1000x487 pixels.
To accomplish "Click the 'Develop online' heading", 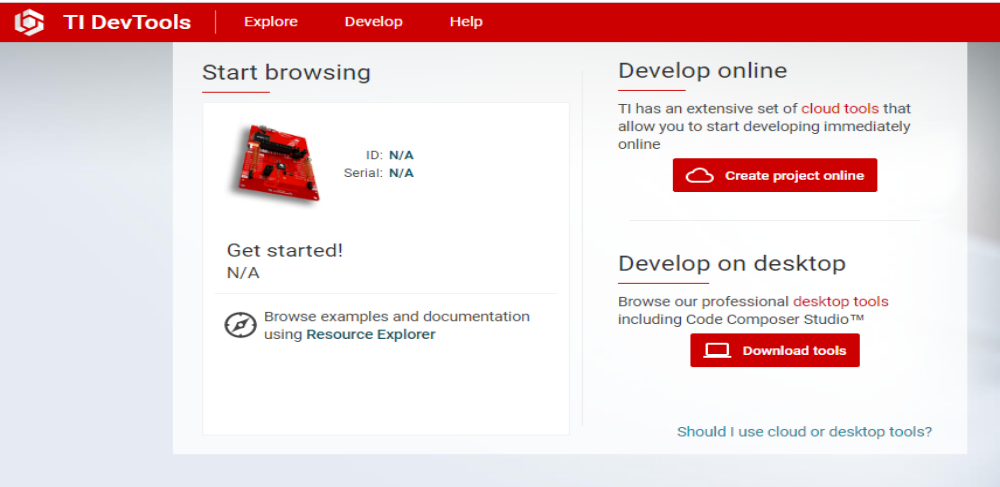I will coord(703,71).
